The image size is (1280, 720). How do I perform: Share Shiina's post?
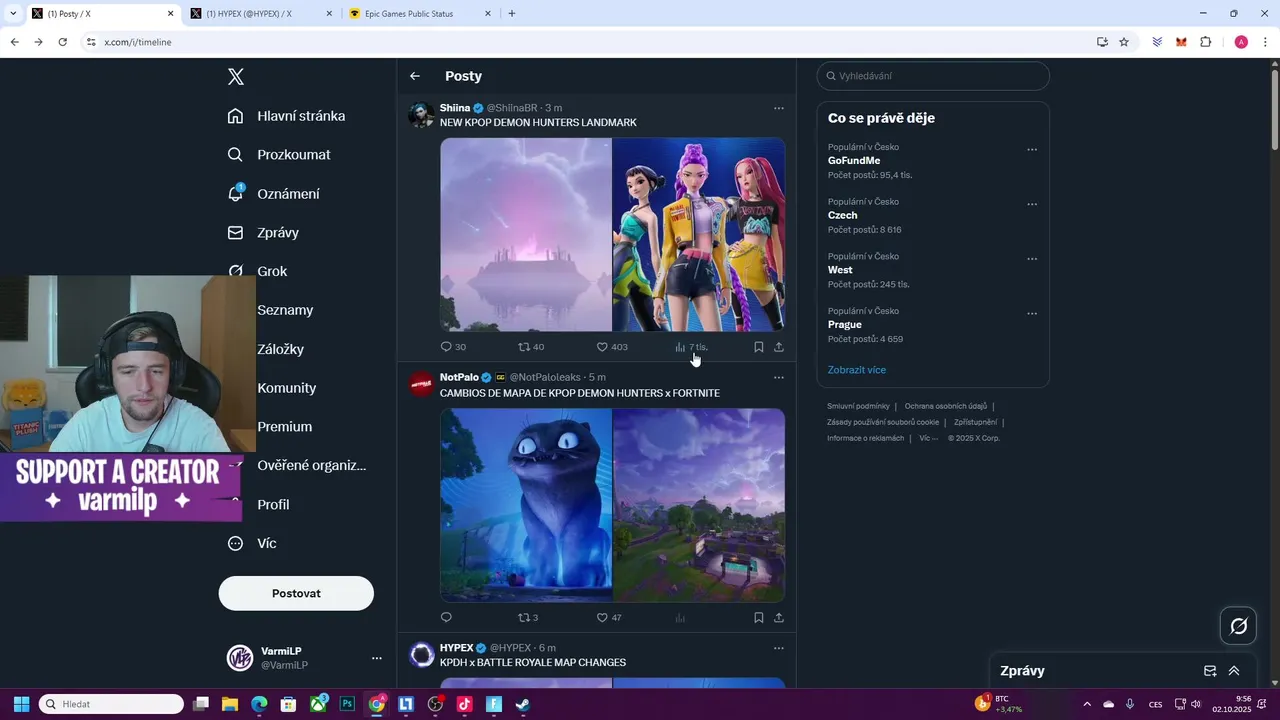(779, 347)
